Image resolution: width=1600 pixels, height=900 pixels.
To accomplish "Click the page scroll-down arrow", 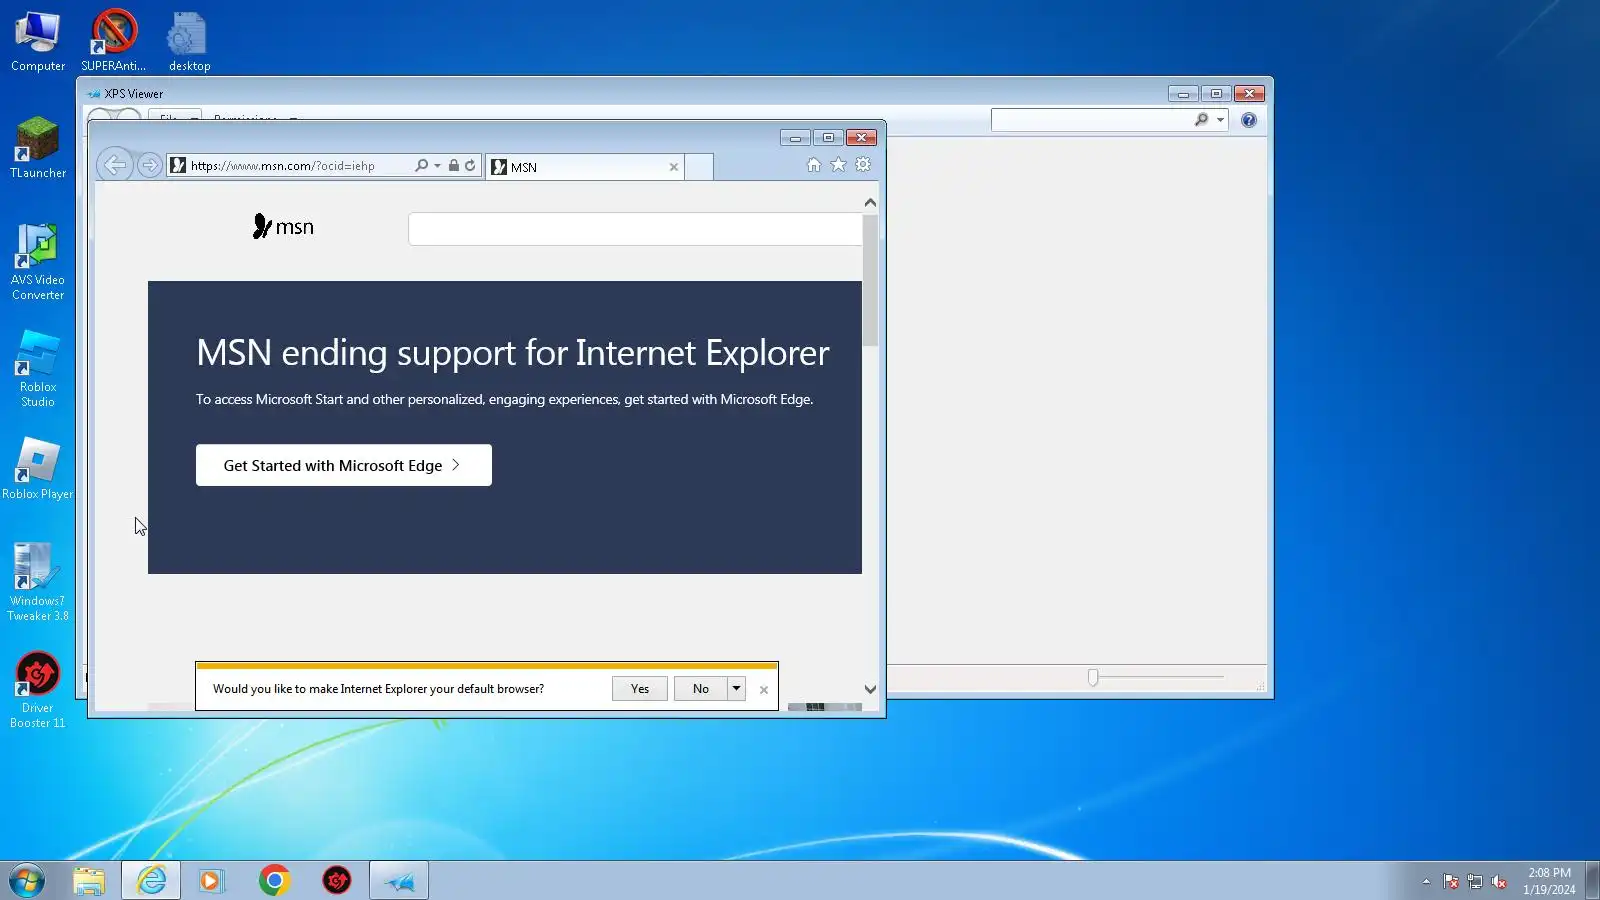I will (x=870, y=689).
